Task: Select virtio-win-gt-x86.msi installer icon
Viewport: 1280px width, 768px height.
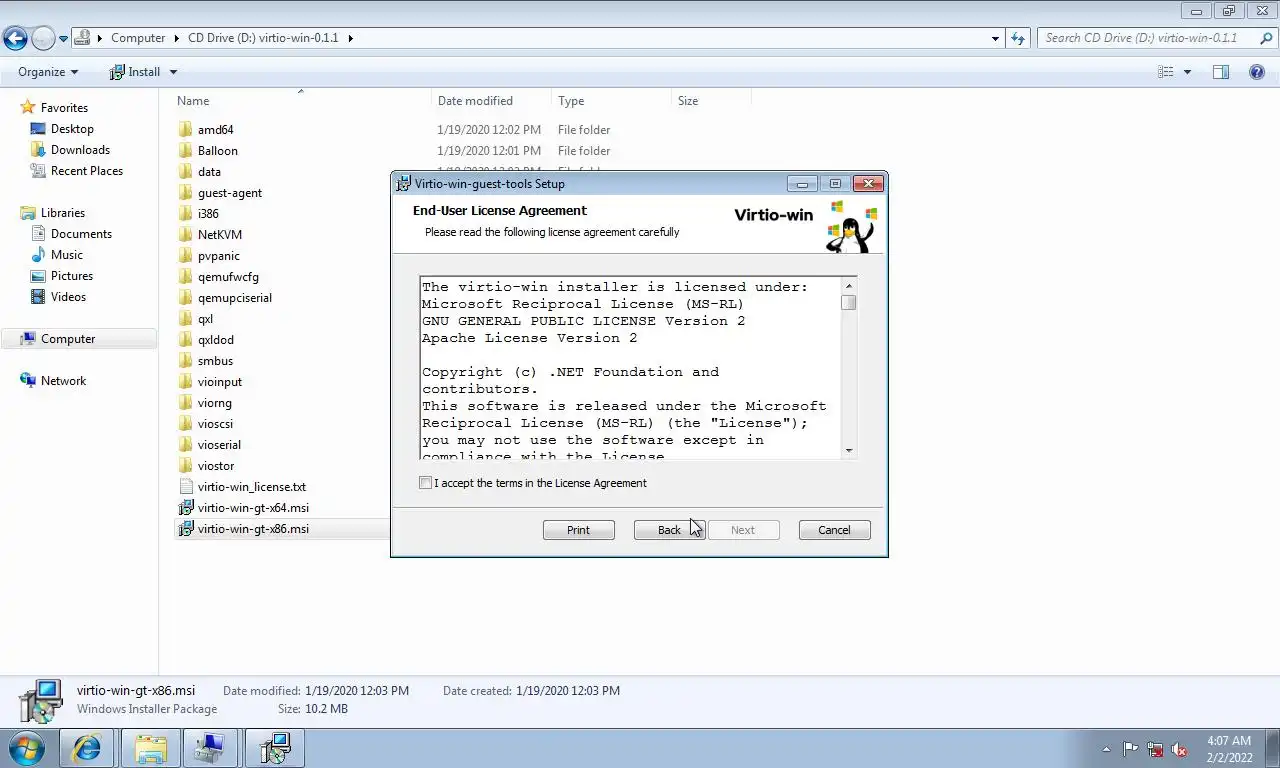Action: point(185,529)
